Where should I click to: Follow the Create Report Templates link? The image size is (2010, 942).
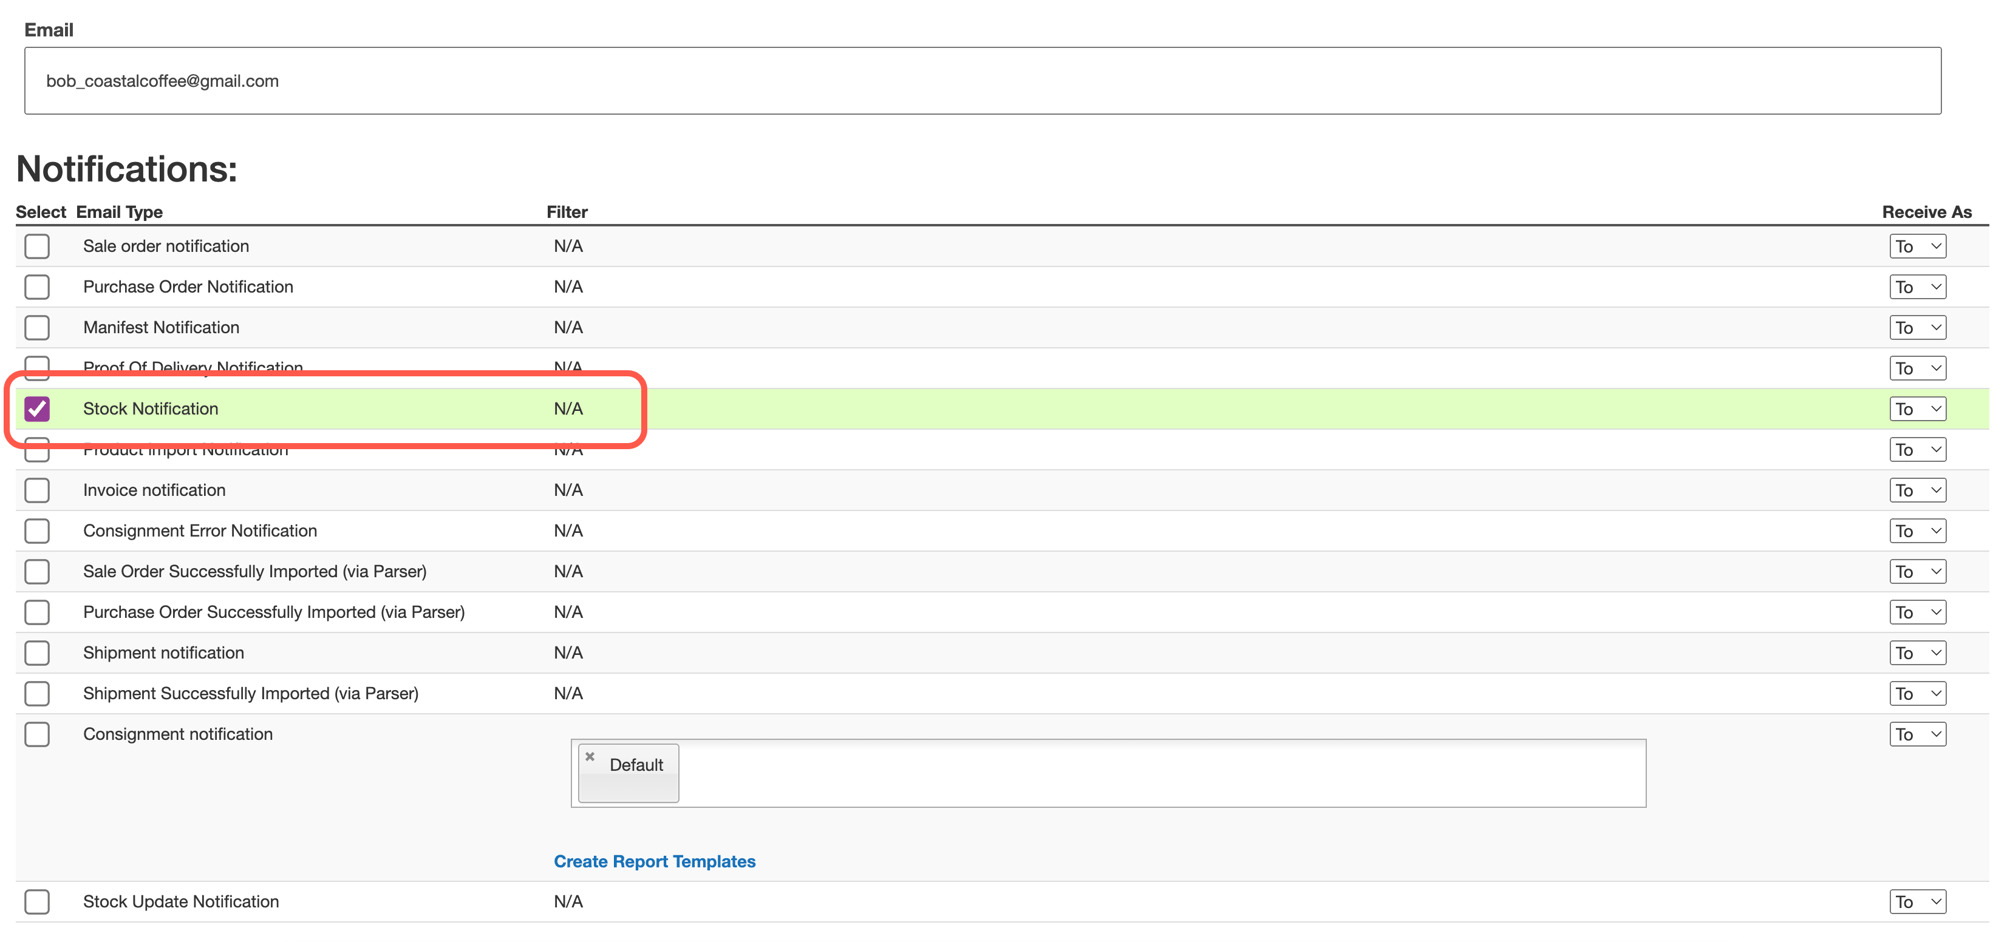click(655, 861)
